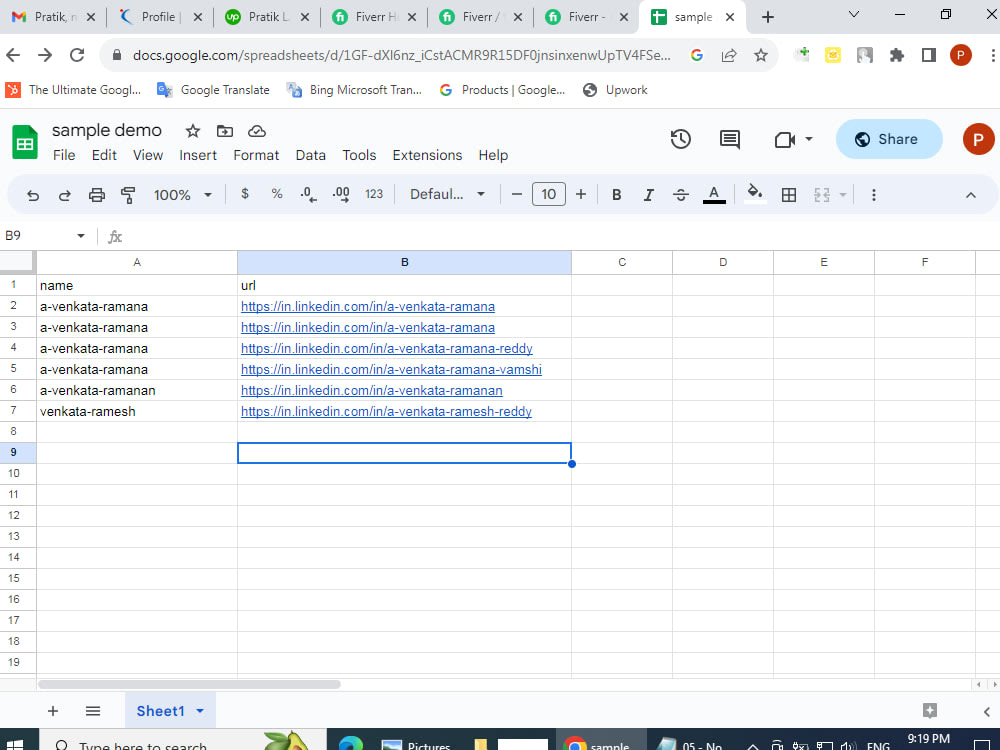Select column B header
1000x750 pixels.
tap(404, 262)
